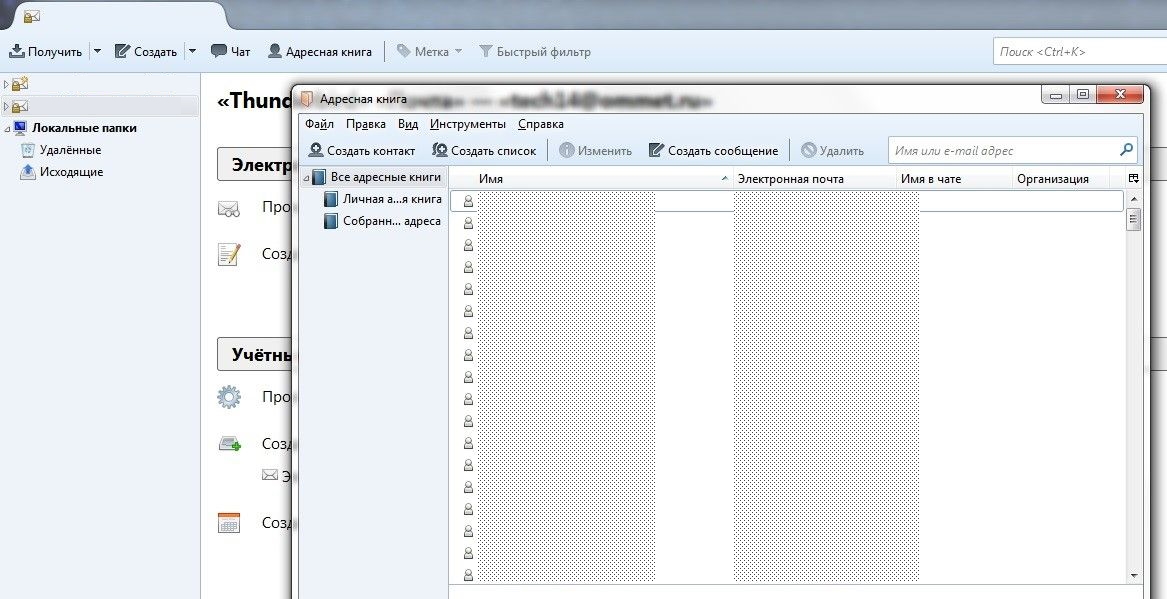The height and width of the screenshot is (599, 1167).
Task: Maximize the Адресная книга window
Action: coord(1082,95)
